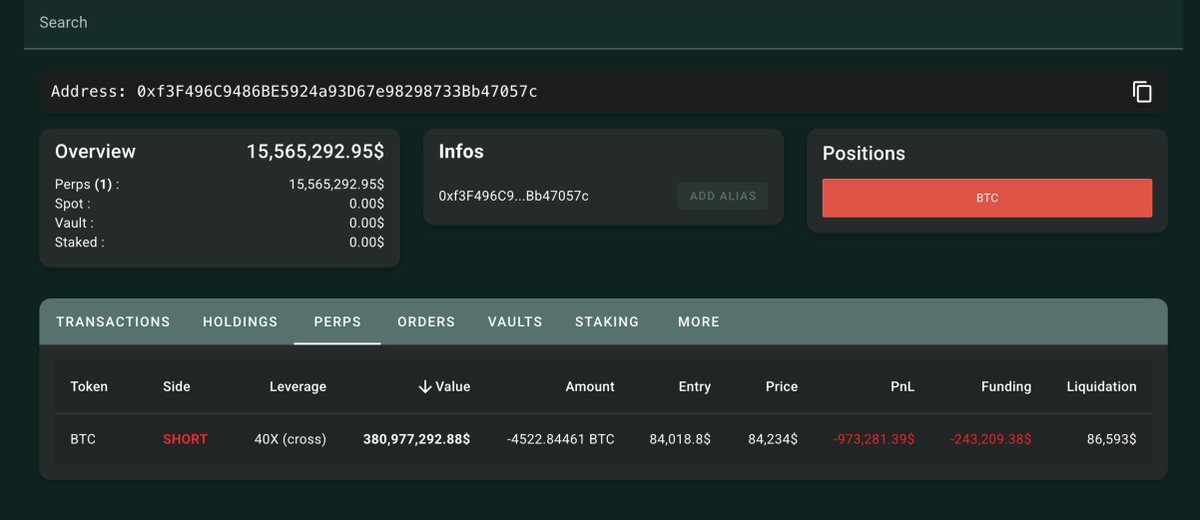Click the Liquidation column header
1200x520 pixels.
(1102, 386)
